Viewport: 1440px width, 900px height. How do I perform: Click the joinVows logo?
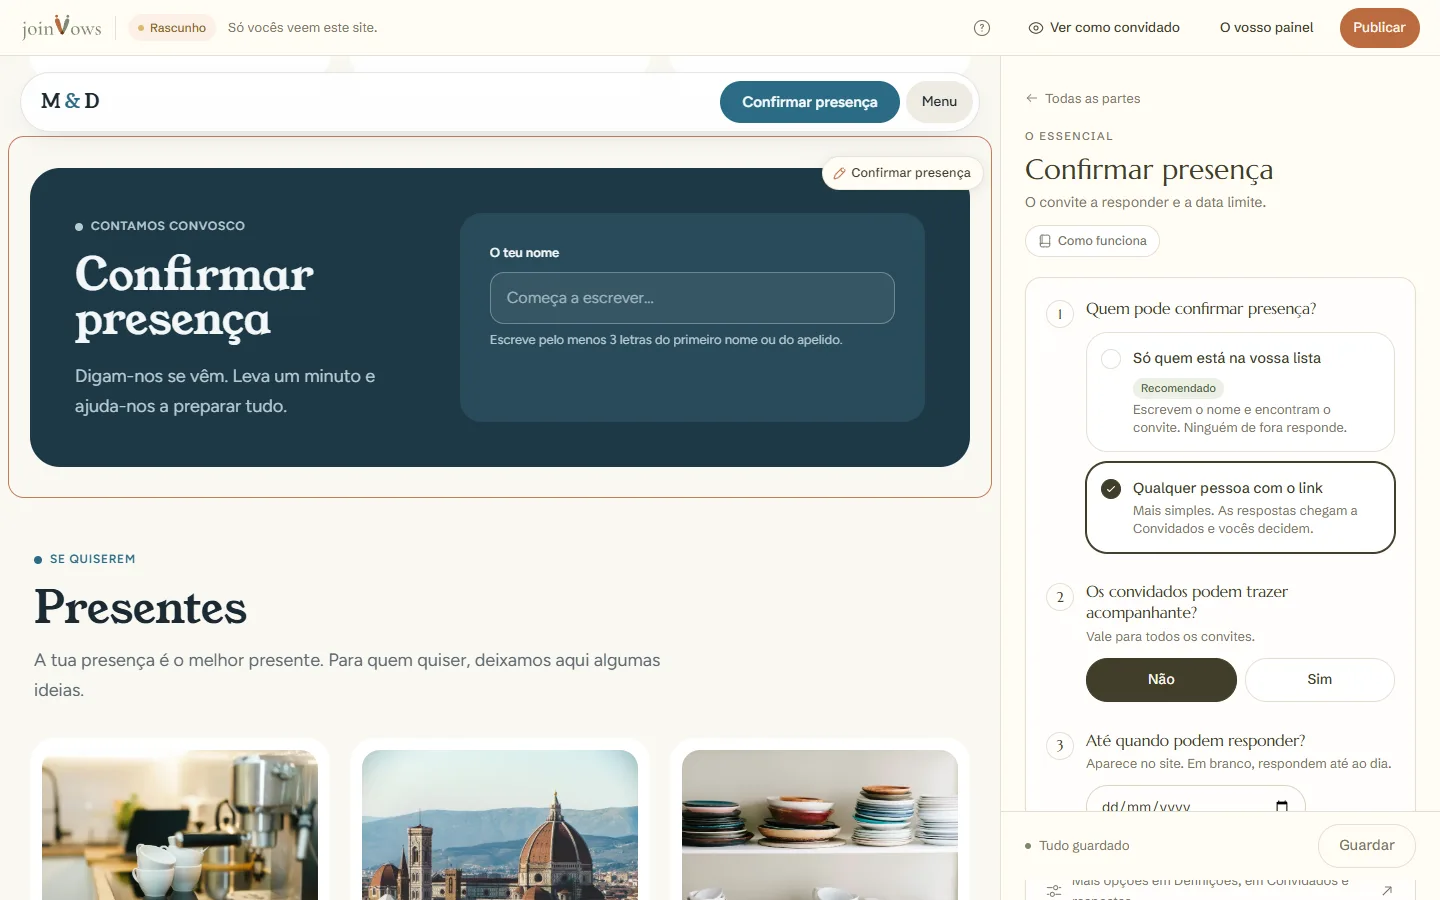(x=62, y=27)
